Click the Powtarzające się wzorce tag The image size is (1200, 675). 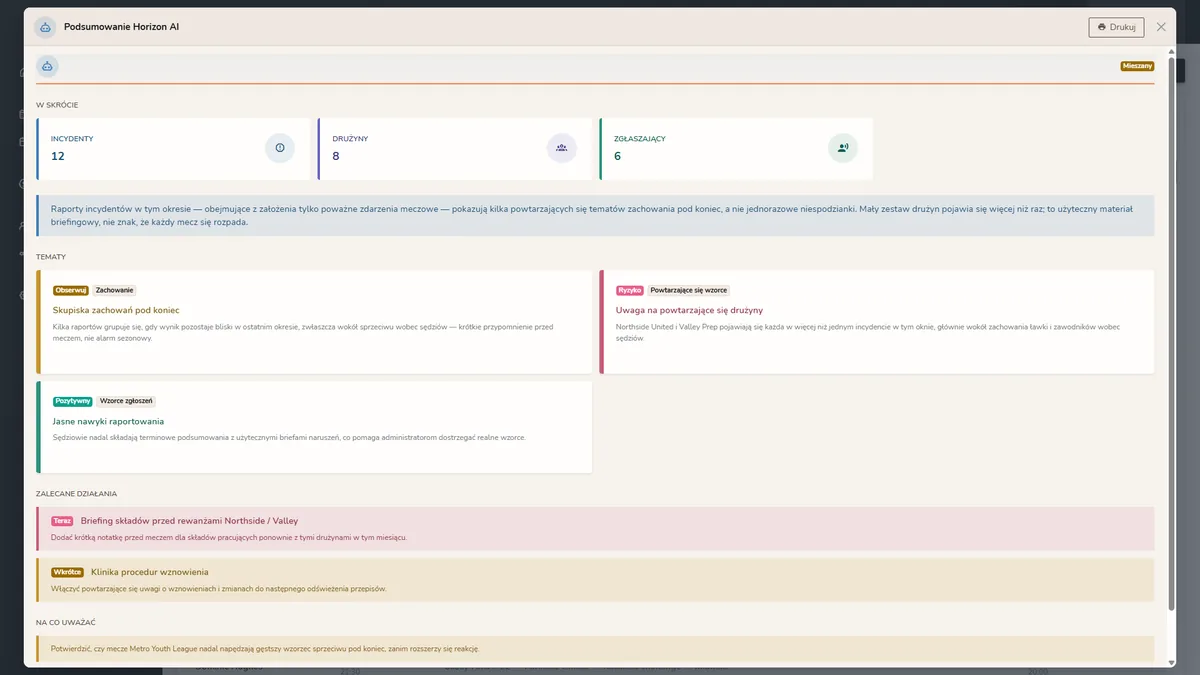689,290
